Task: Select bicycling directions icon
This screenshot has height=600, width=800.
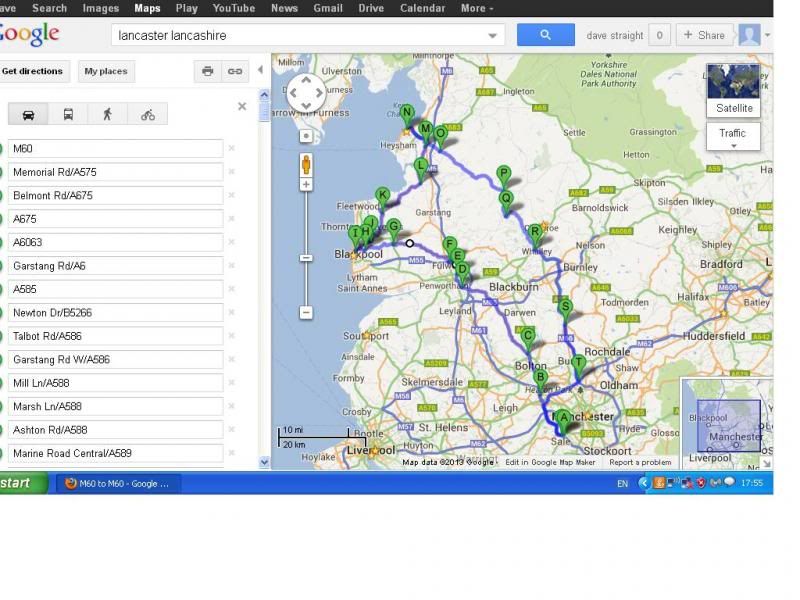Action: tap(147, 114)
